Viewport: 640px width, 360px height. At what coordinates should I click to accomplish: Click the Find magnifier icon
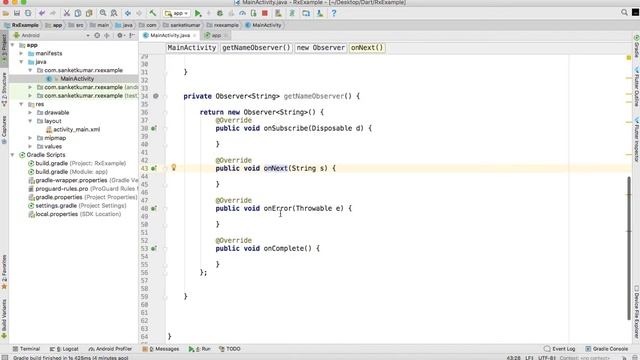(x=103, y=13)
